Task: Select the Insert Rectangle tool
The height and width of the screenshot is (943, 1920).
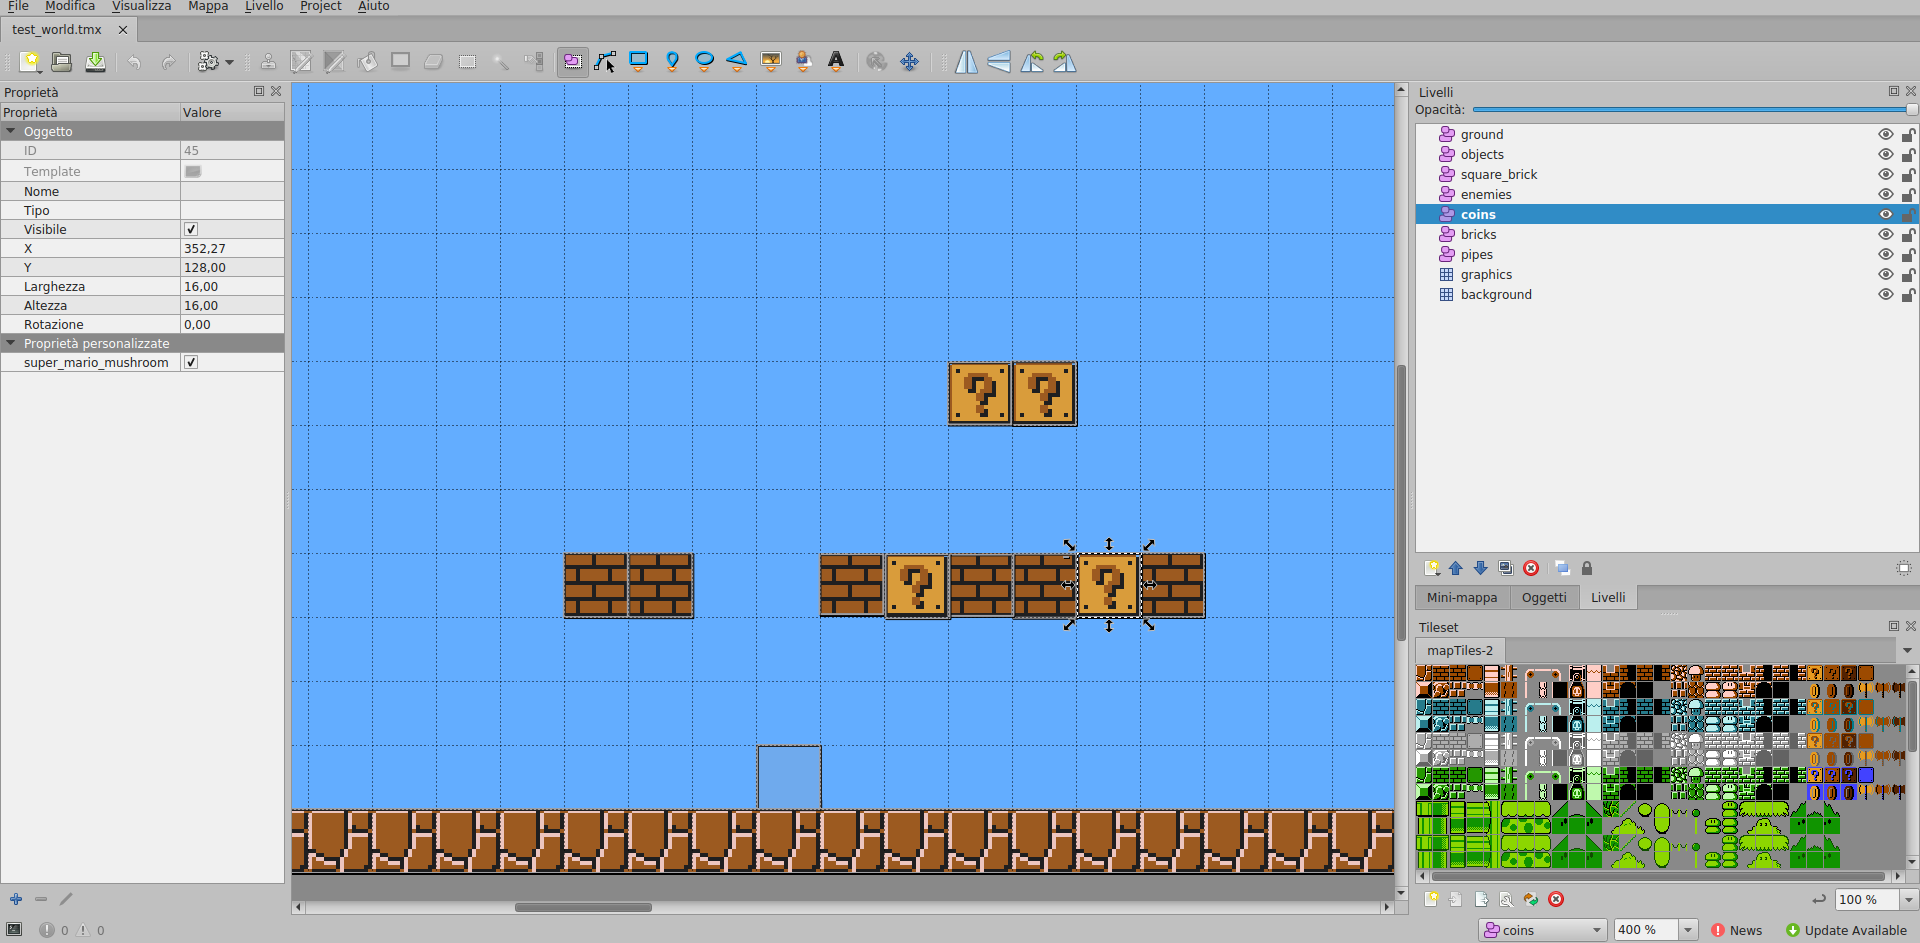Action: pos(639,62)
